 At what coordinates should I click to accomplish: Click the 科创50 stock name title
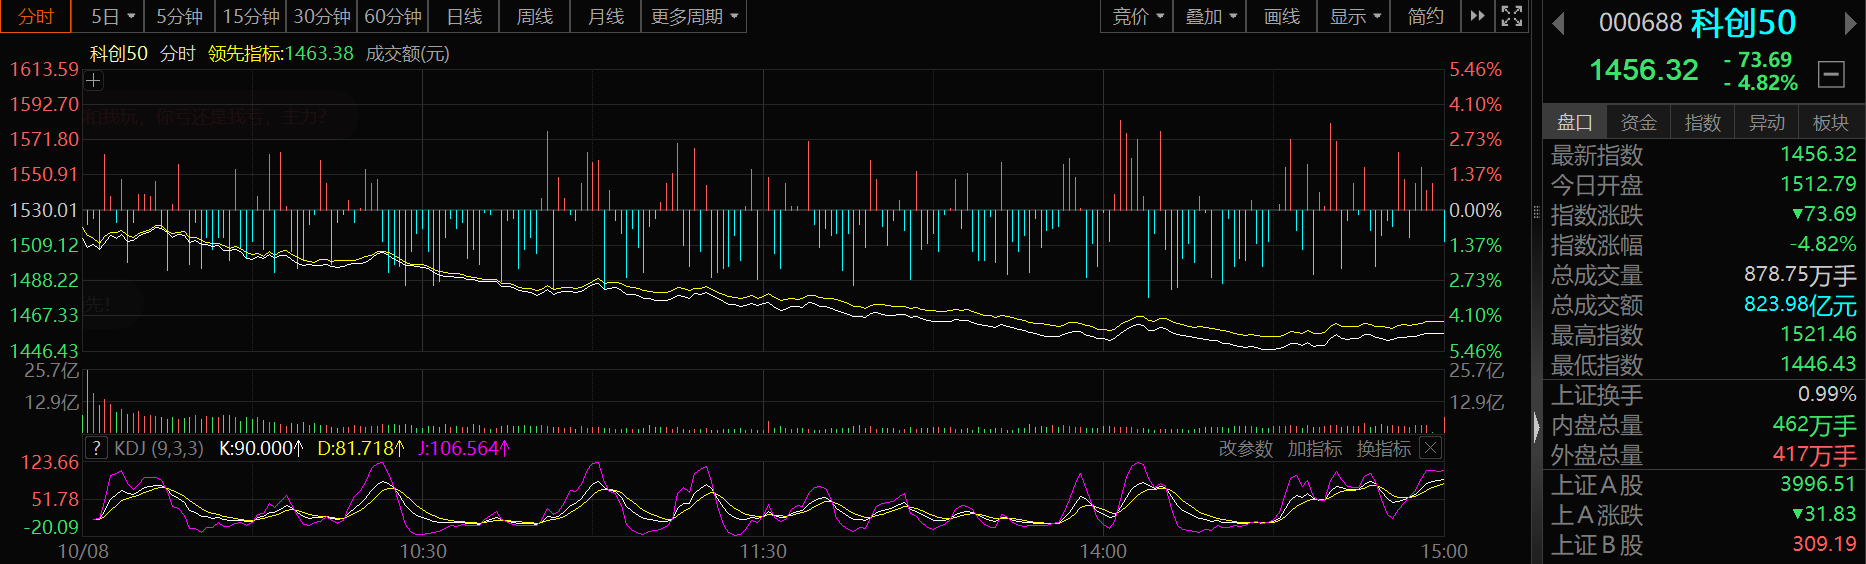pos(1743,22)
